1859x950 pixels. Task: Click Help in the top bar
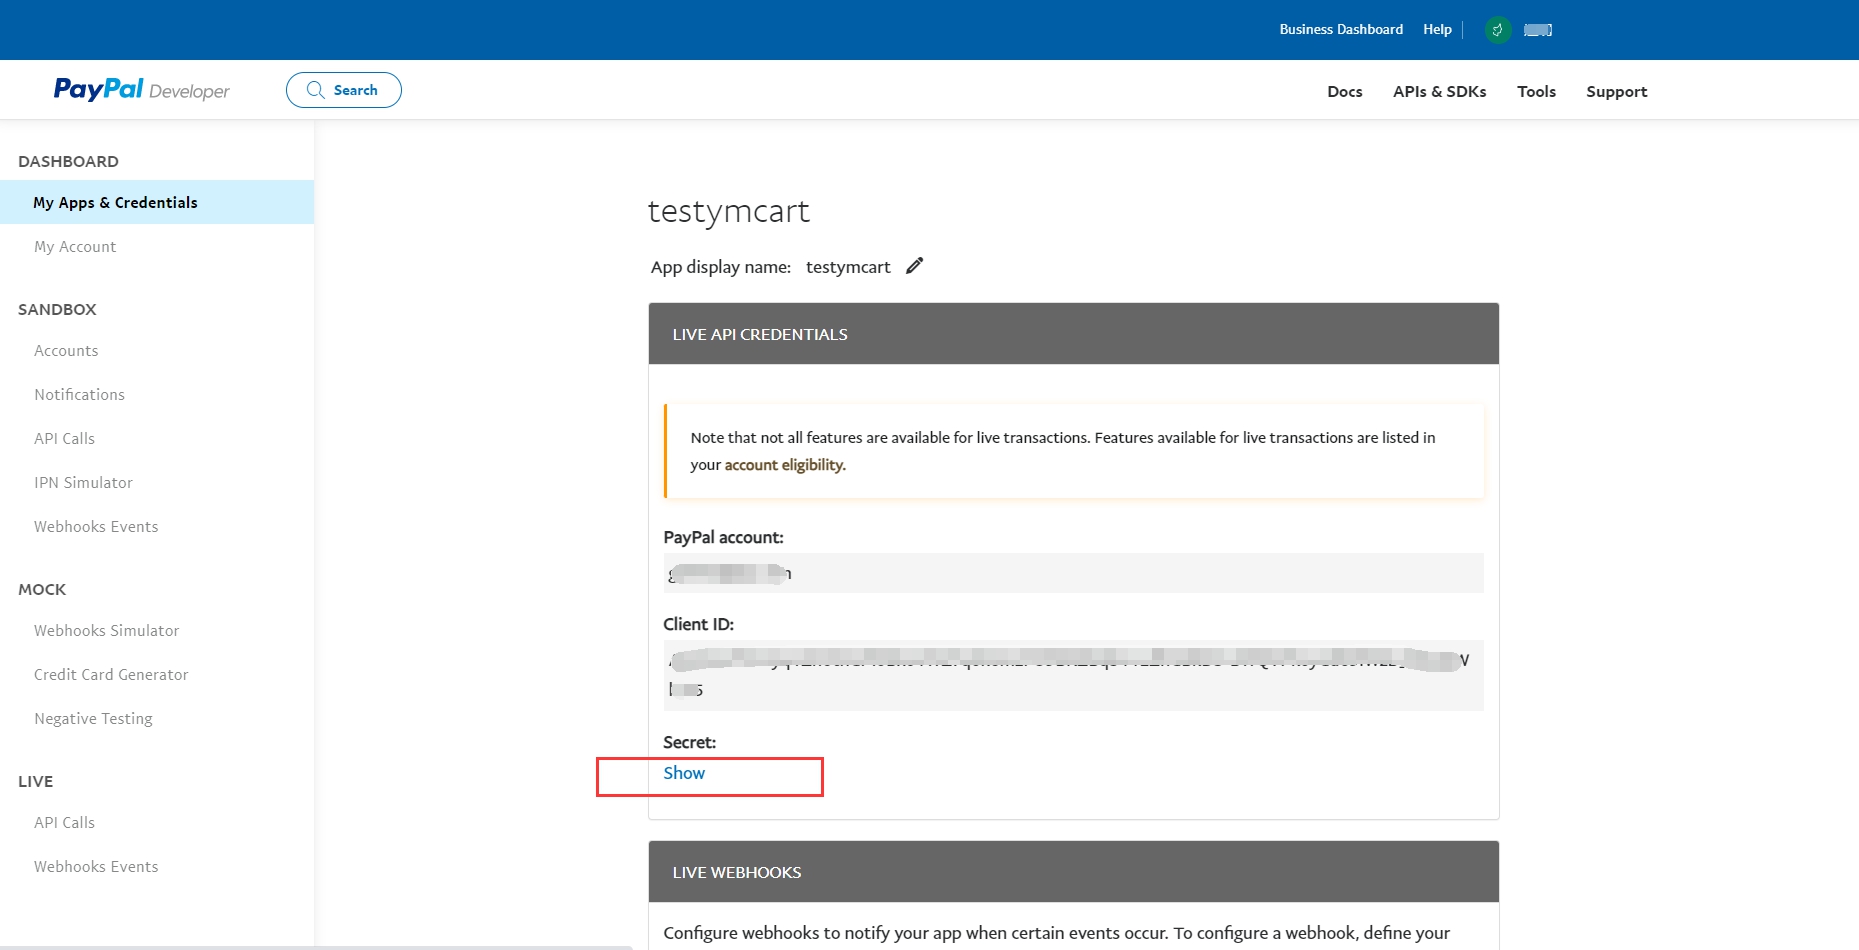point(1437,30)
